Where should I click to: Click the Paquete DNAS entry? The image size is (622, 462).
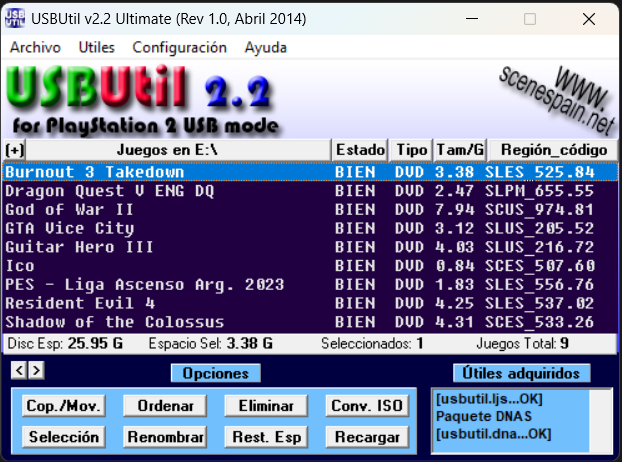click(484, 416)
